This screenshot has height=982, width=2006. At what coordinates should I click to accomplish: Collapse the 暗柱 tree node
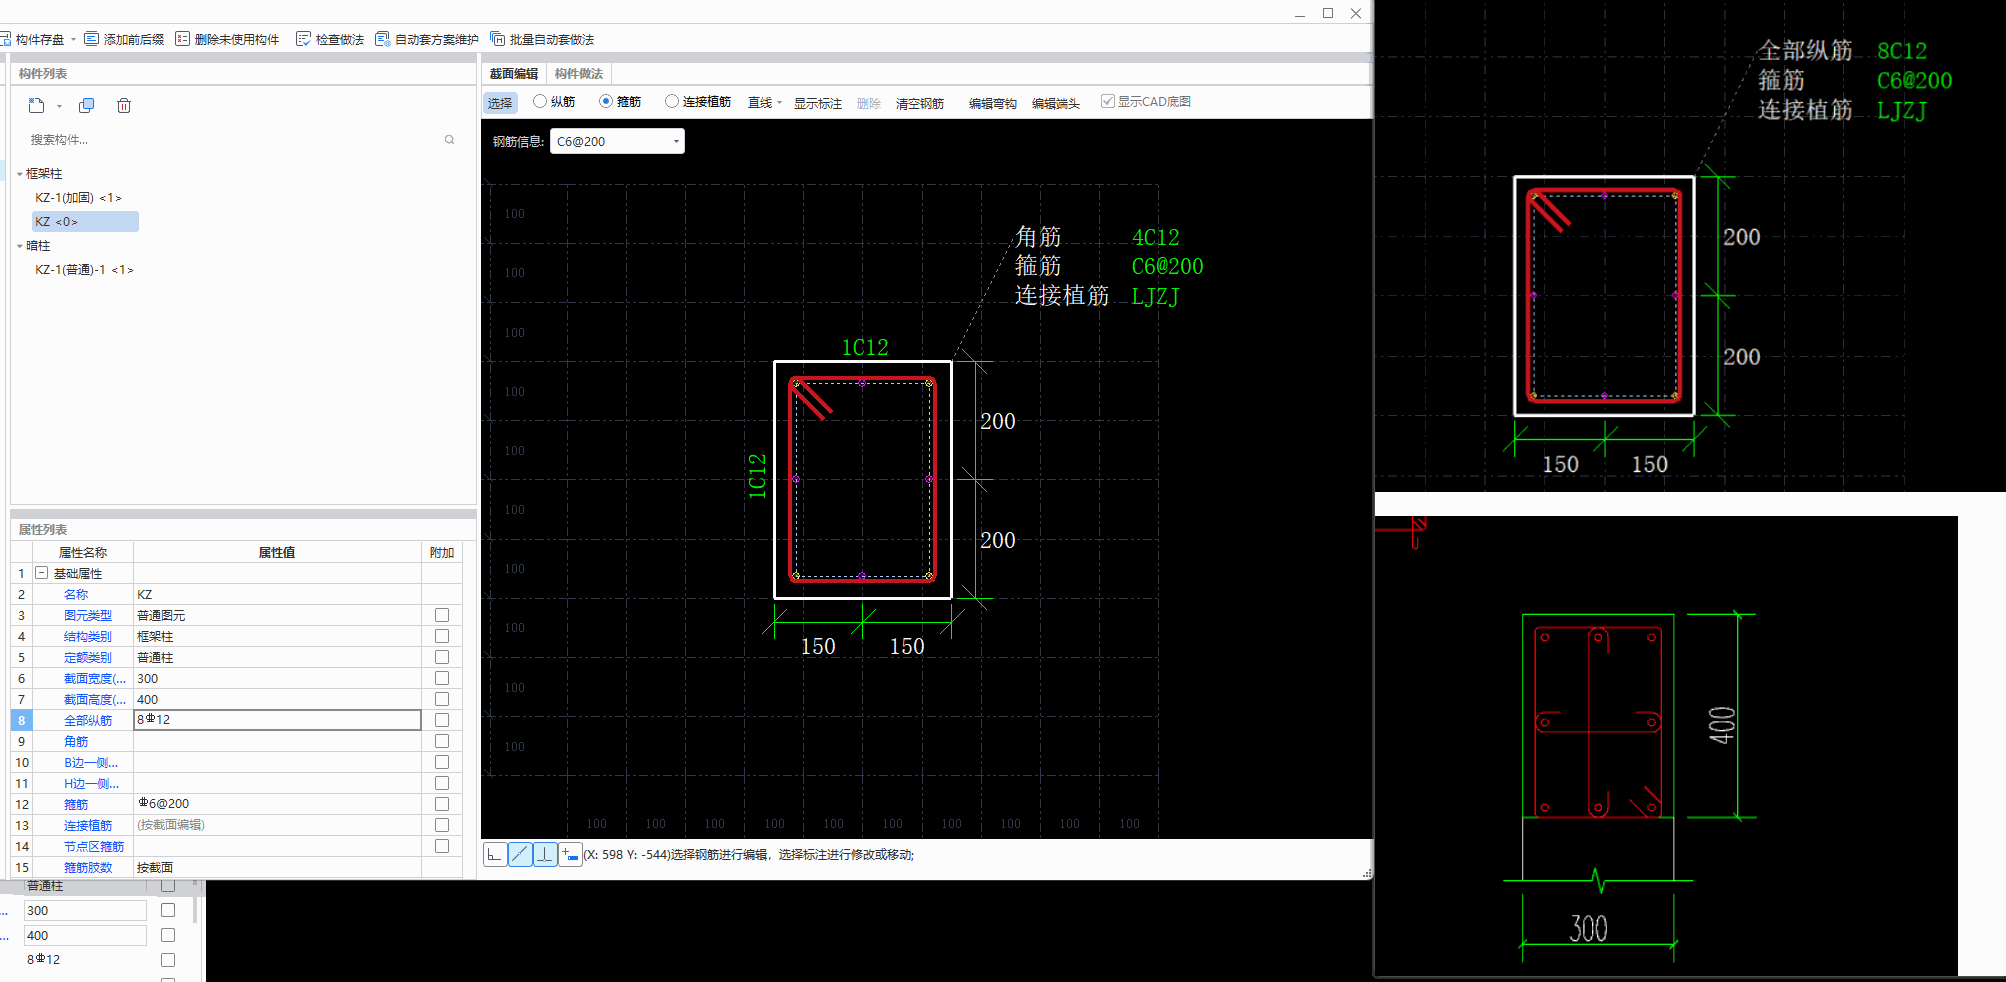[x=20, y=246]
